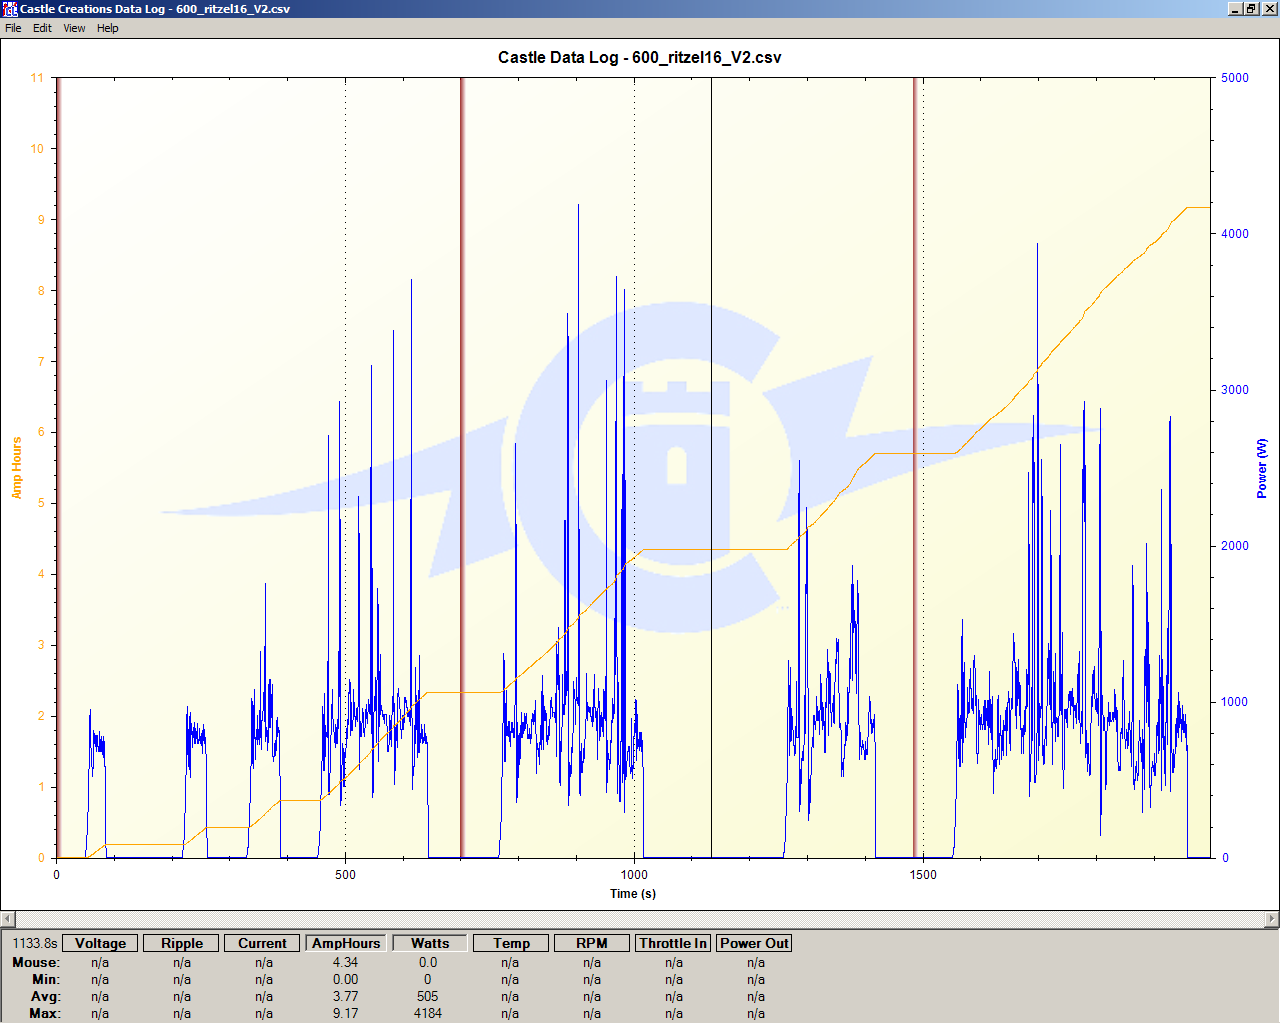Screen dimensions: 1280x1024
Task: Click the 5000 label on power axis
Action: 1235,78
